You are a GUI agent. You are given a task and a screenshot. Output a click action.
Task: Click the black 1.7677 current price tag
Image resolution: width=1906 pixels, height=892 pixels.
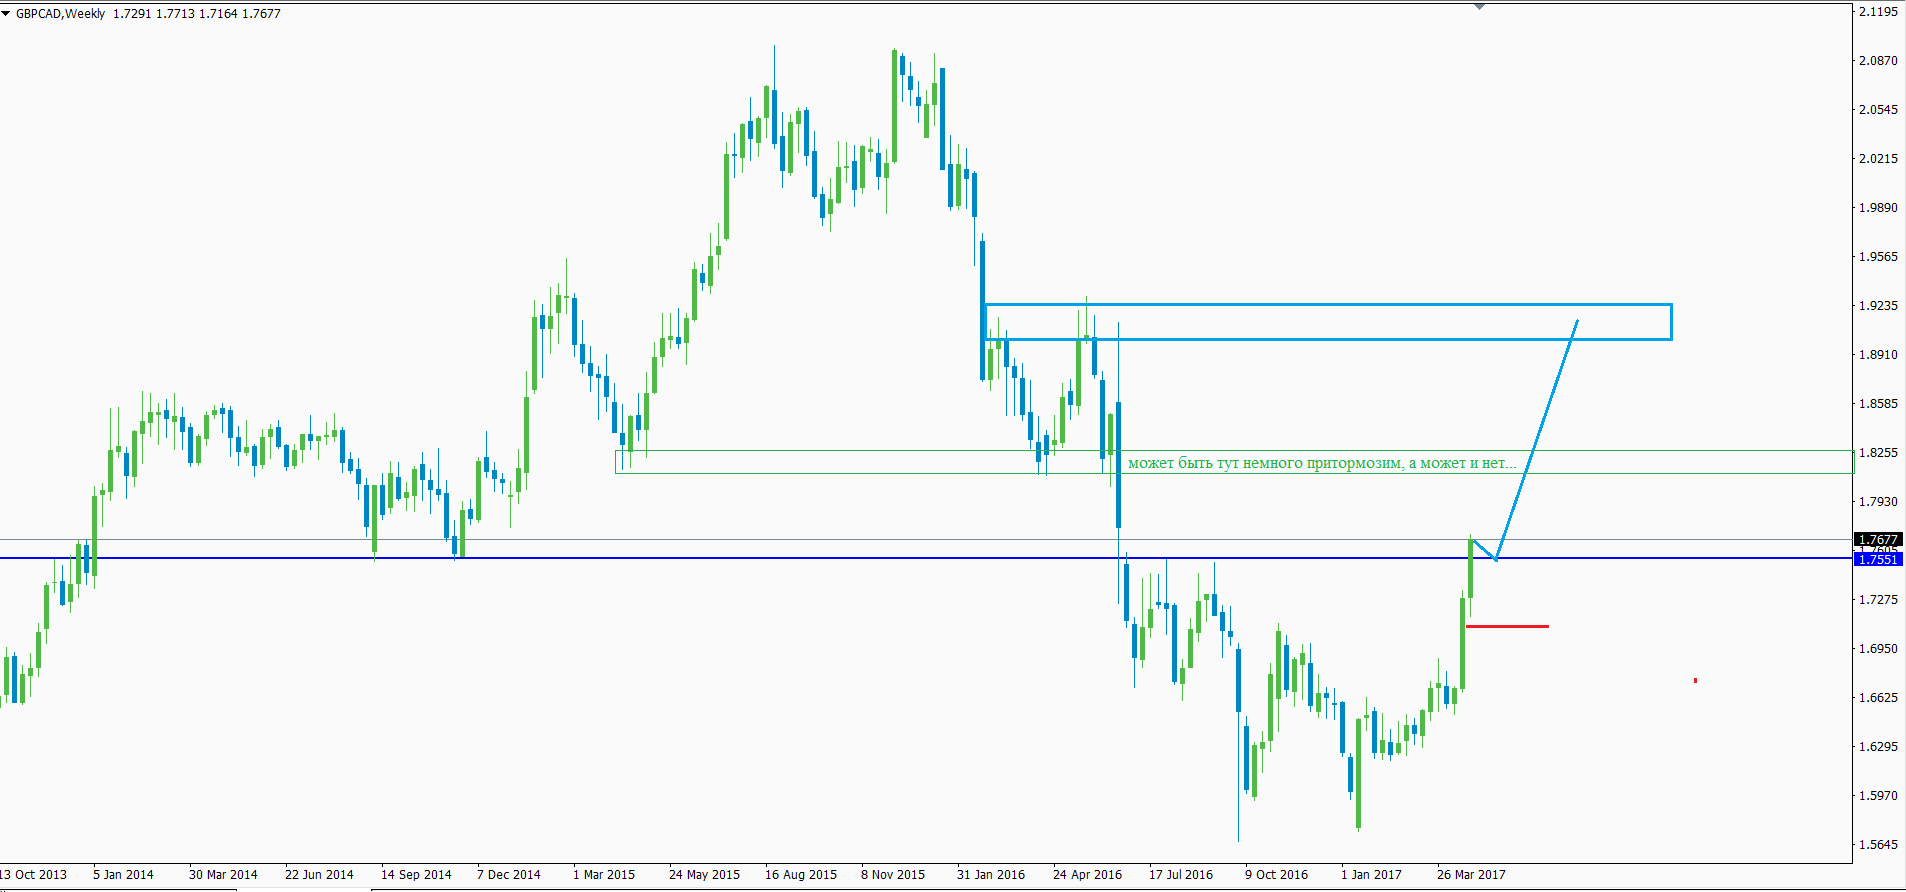pos(1878,540)
